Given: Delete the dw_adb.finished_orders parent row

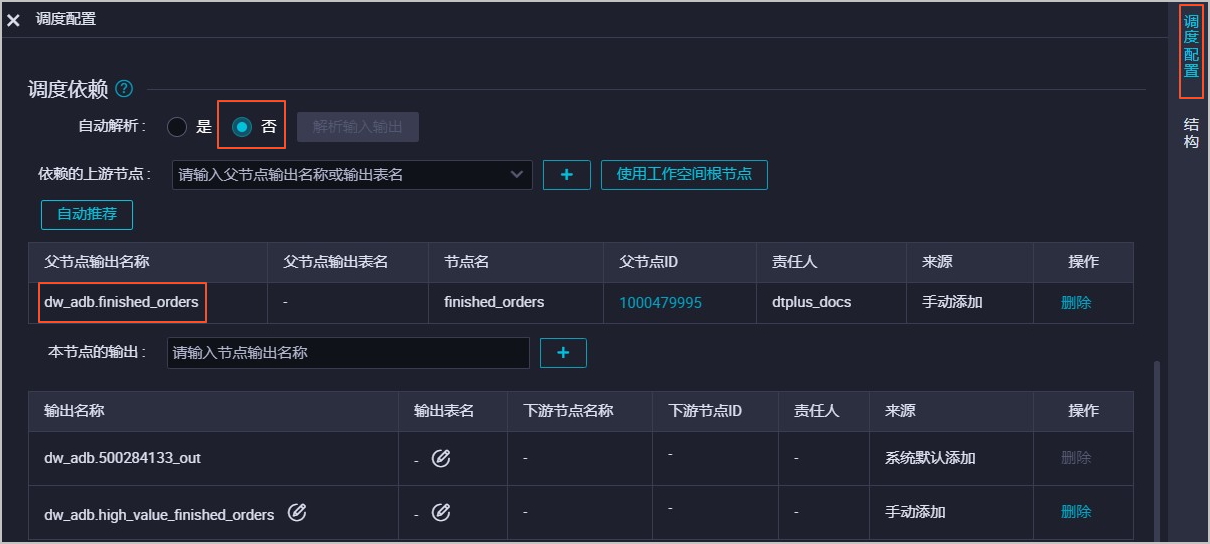Looking at the screenshot, I should pyautogui.click(x=1076, y=302).
